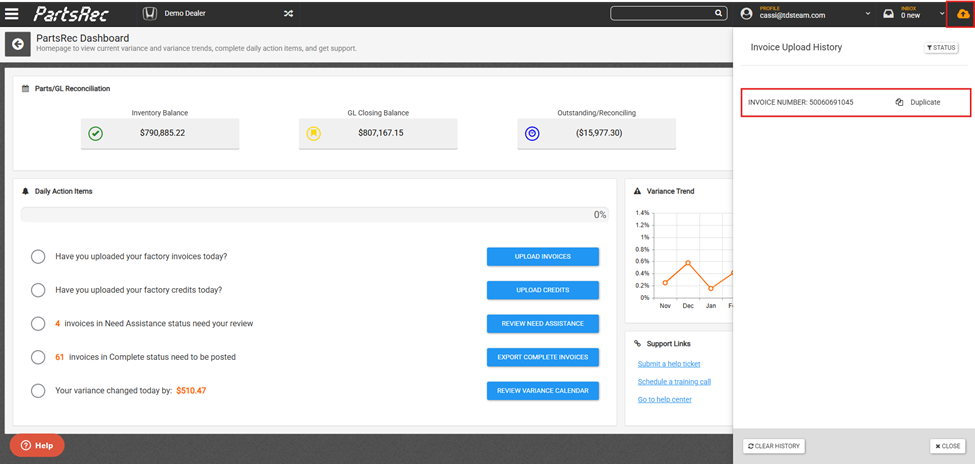Click the green checkmark Inventory Balance icon
Screen dimensions: 975x464
click(x=95, y=133)
